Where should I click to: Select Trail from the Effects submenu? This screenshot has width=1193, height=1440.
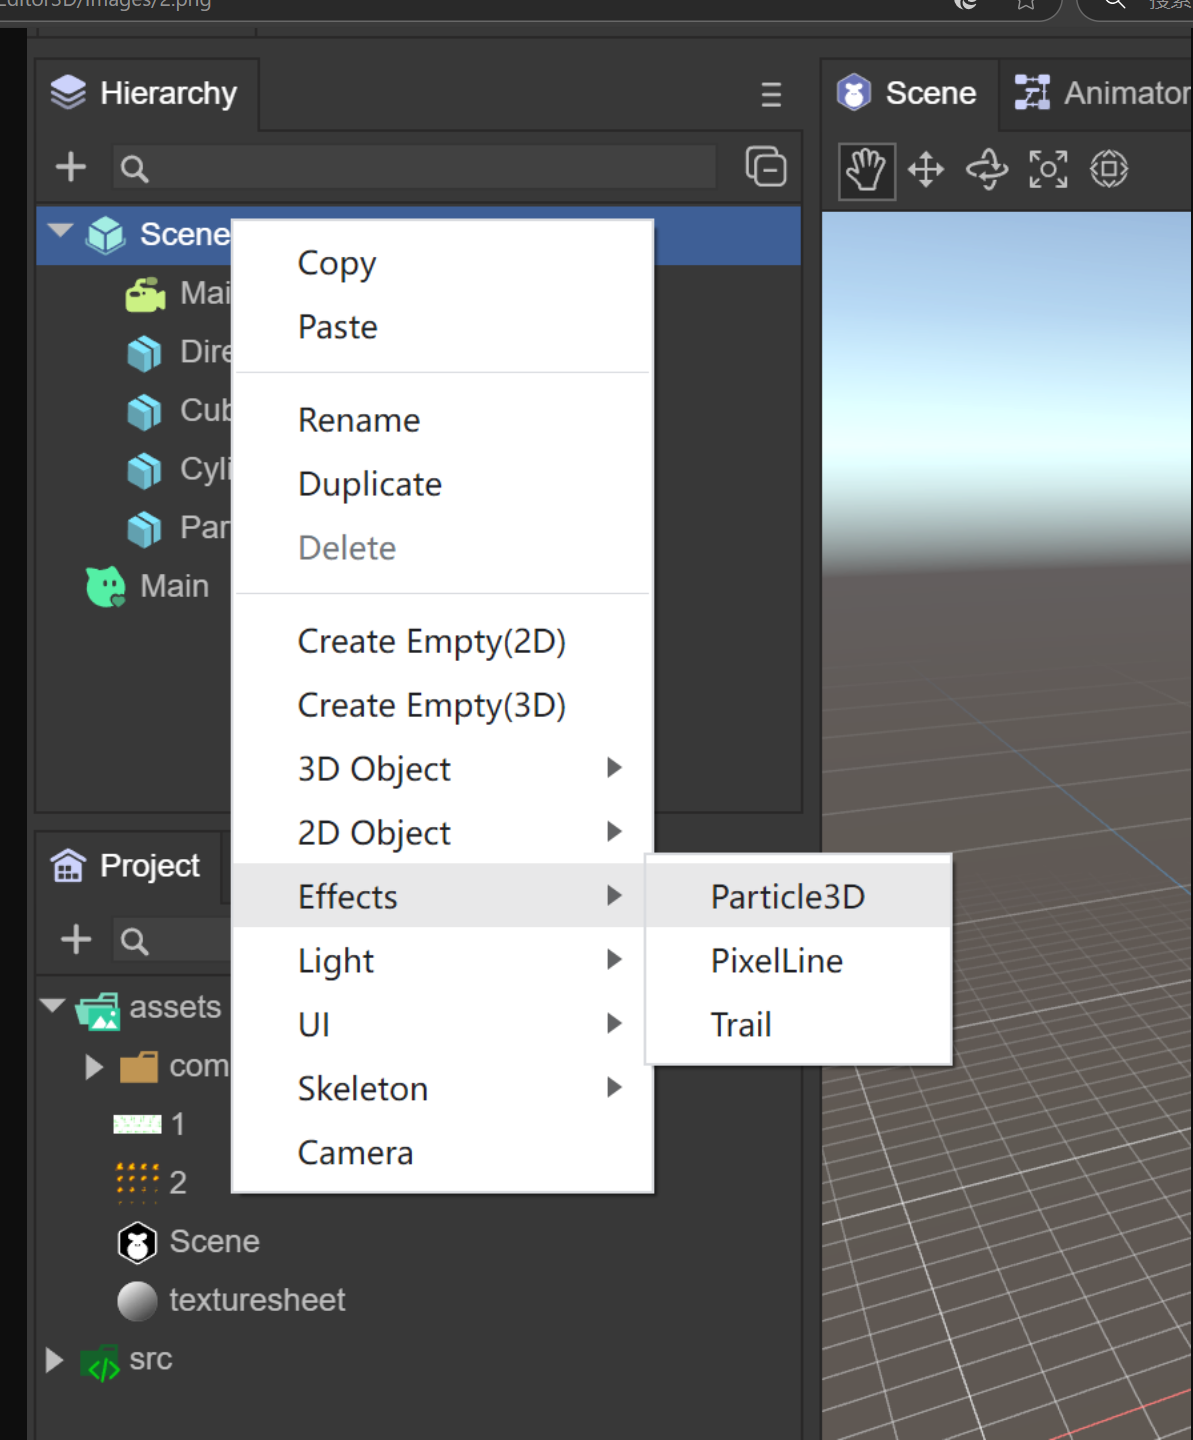click(x=740, y=1024)
